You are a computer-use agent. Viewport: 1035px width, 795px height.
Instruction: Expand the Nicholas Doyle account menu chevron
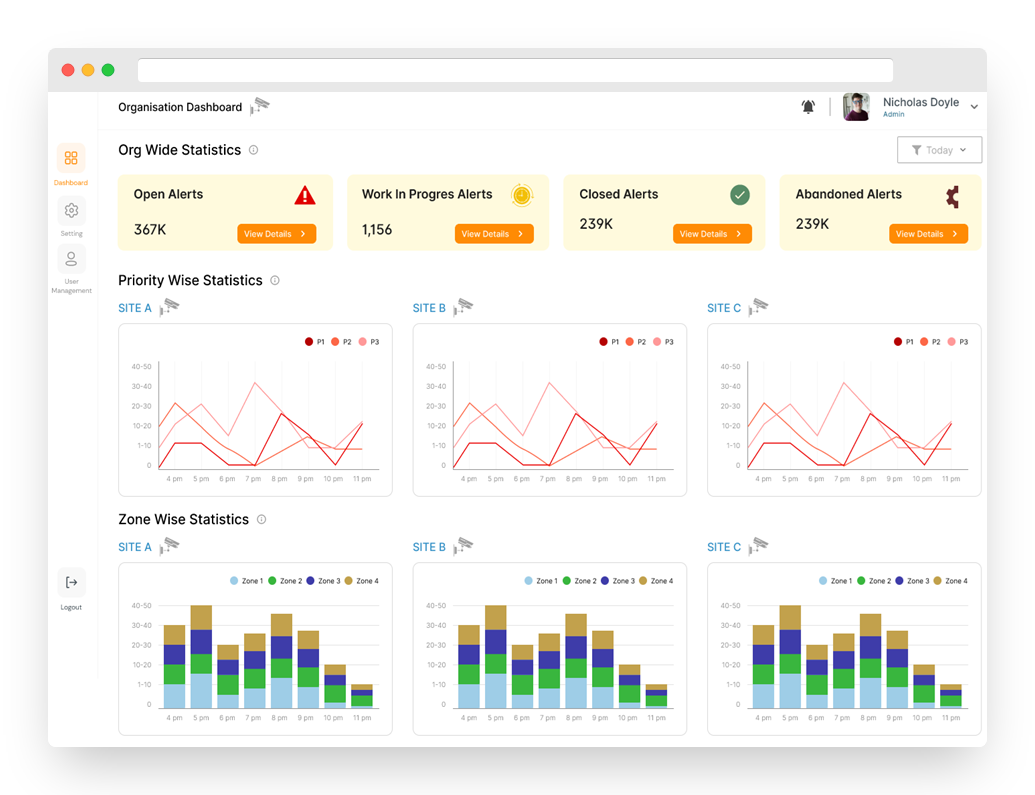pos(974,107)
